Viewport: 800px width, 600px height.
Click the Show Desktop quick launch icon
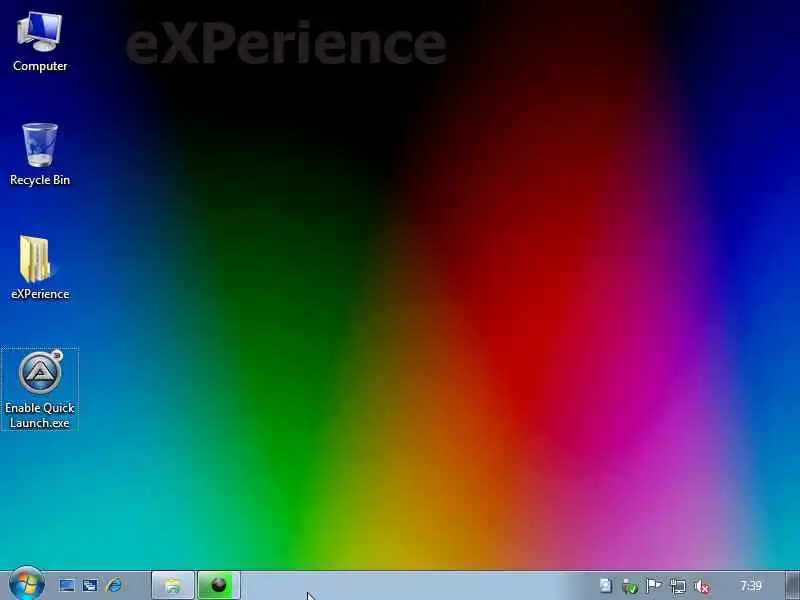click(67, 585)
